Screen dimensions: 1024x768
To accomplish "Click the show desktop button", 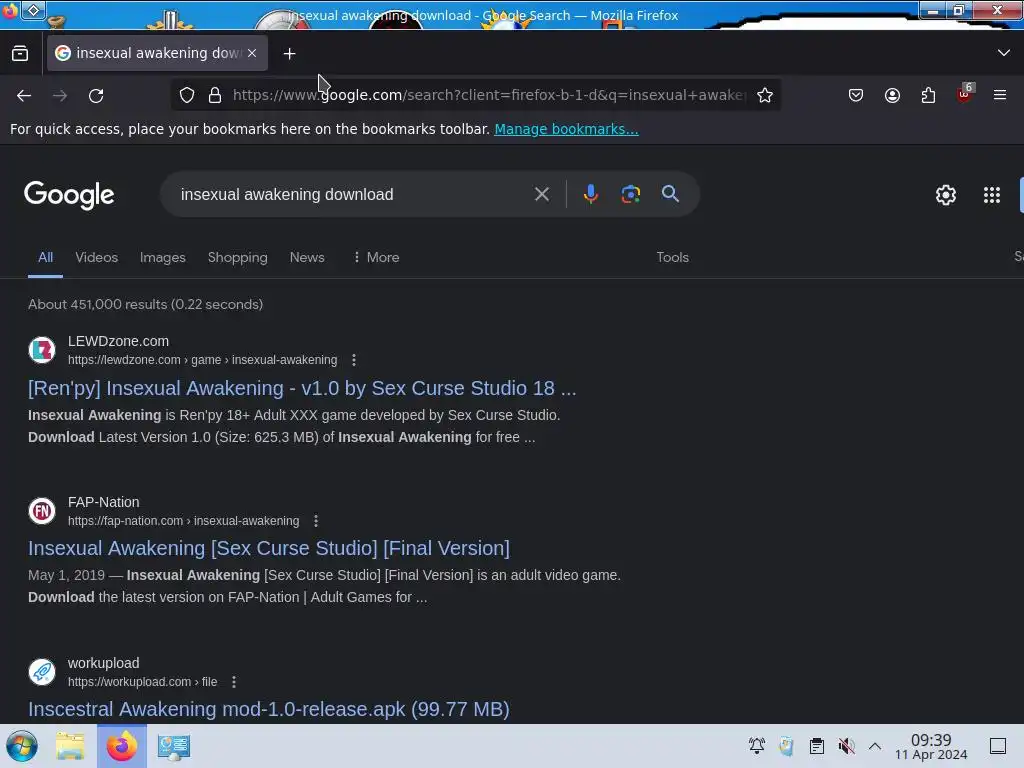I will (x=998, y=746).
